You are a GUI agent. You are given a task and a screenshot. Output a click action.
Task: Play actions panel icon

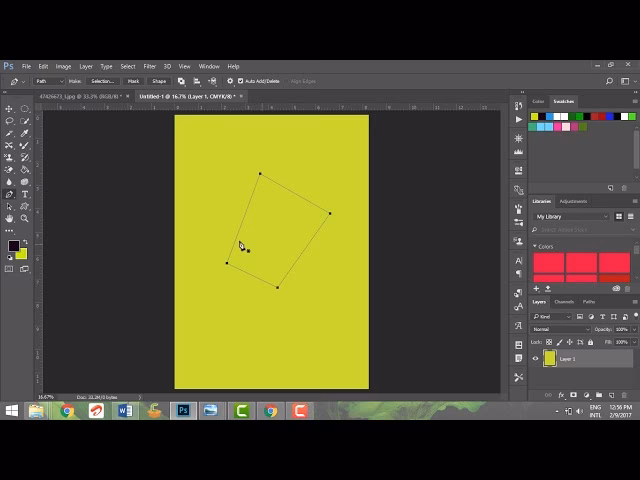[518, 120]
